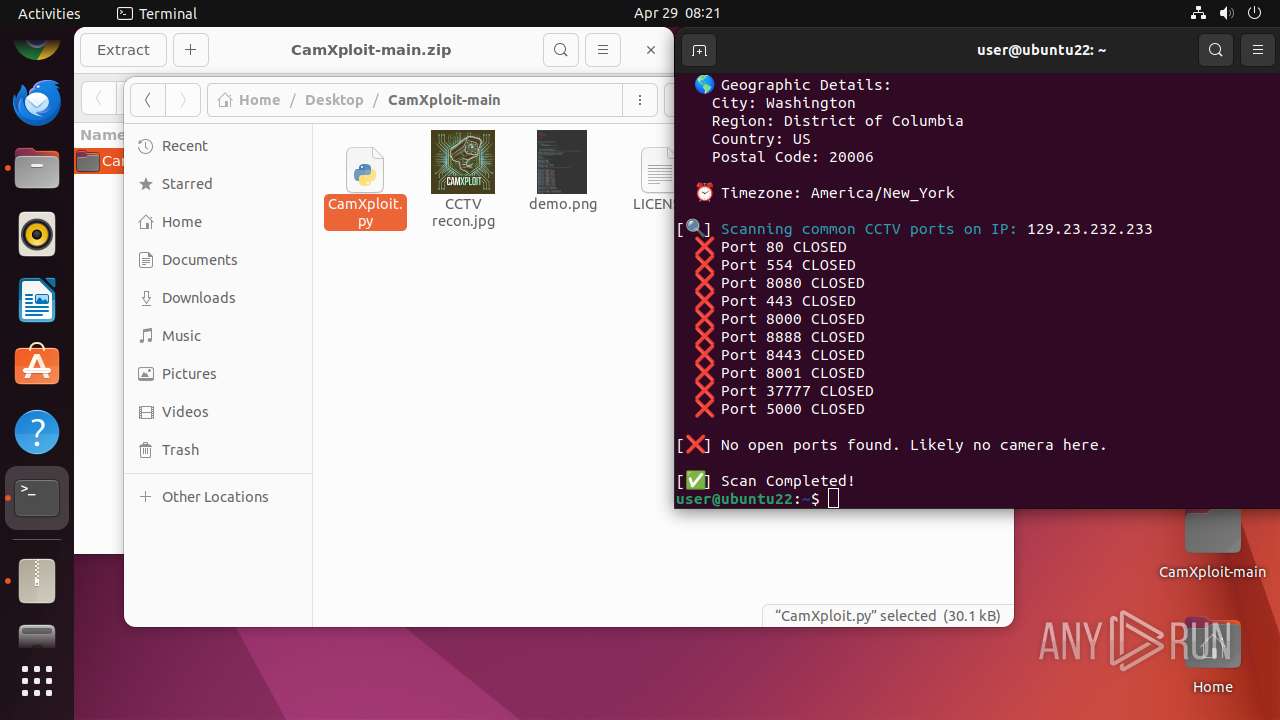Click the add files plus button

[190, 50]
